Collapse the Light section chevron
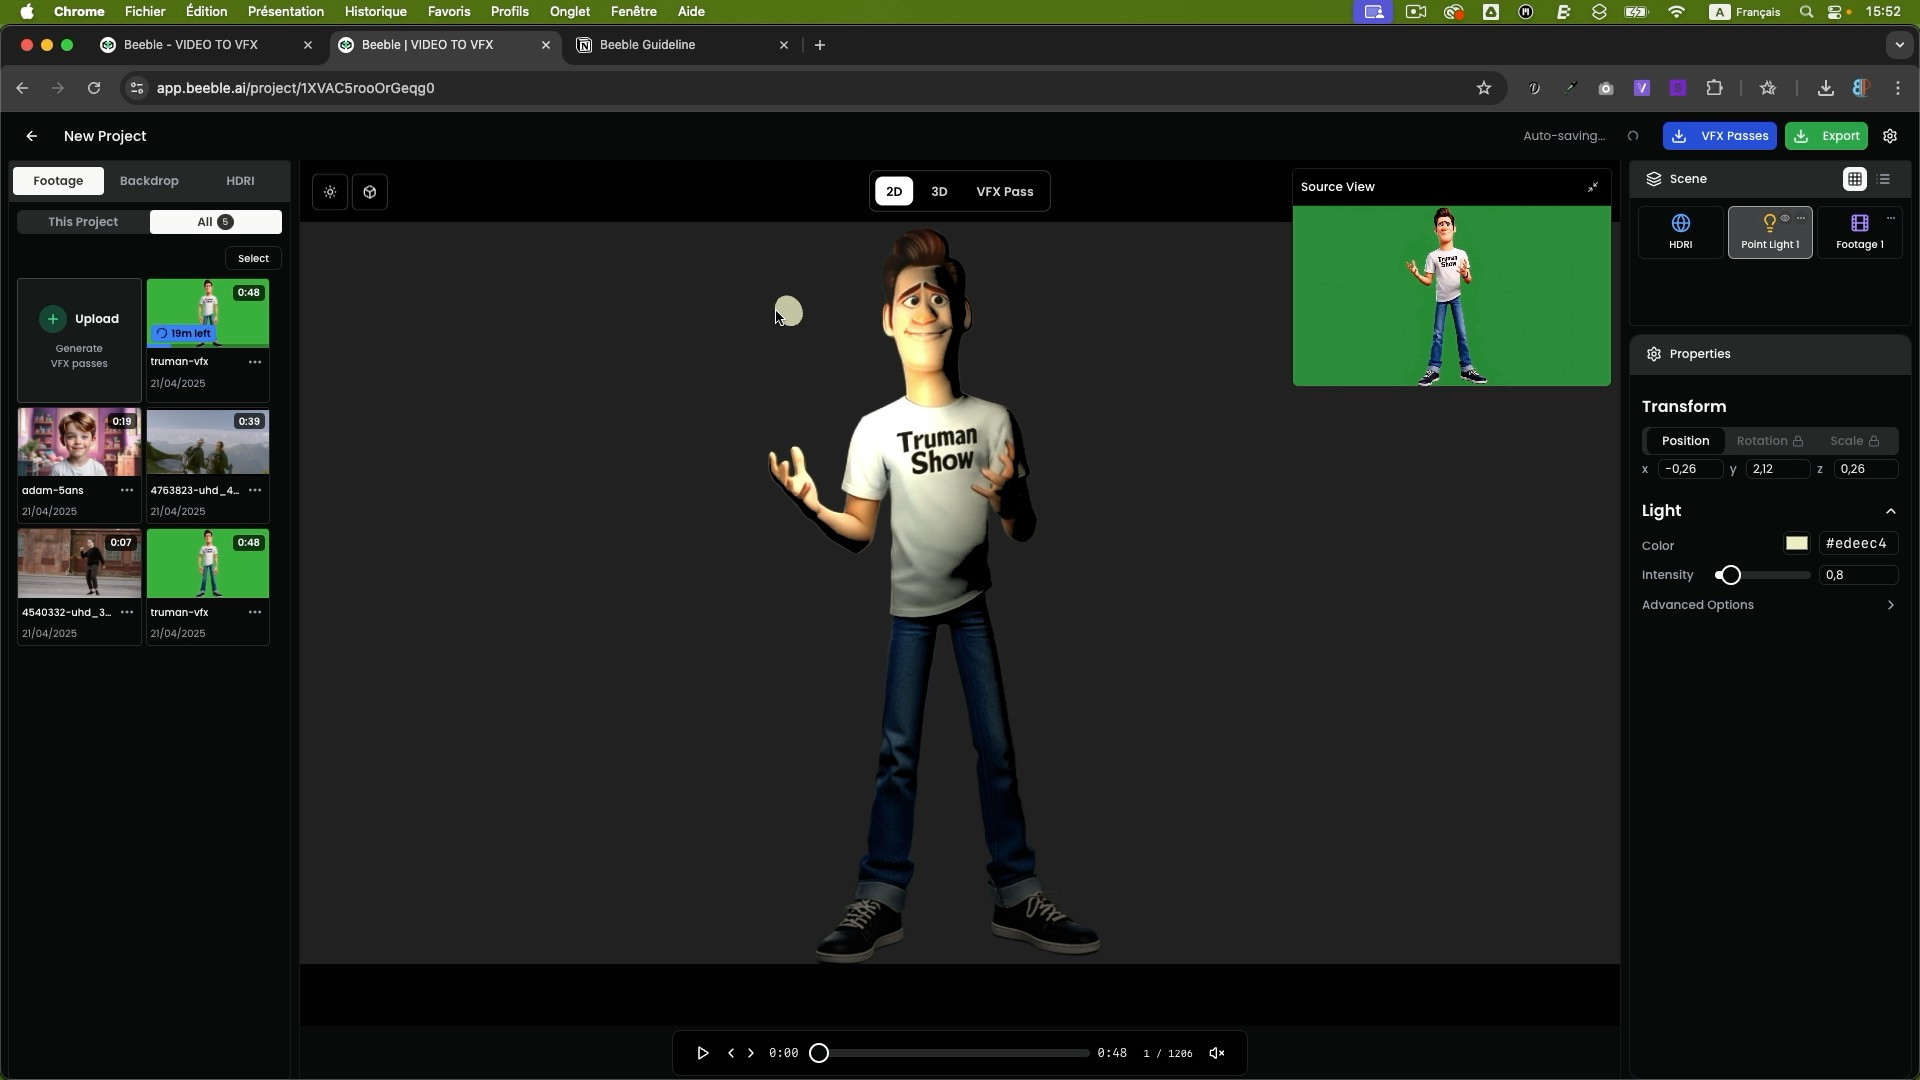The image size is (1920, 1080). [x=1890, y=511]
